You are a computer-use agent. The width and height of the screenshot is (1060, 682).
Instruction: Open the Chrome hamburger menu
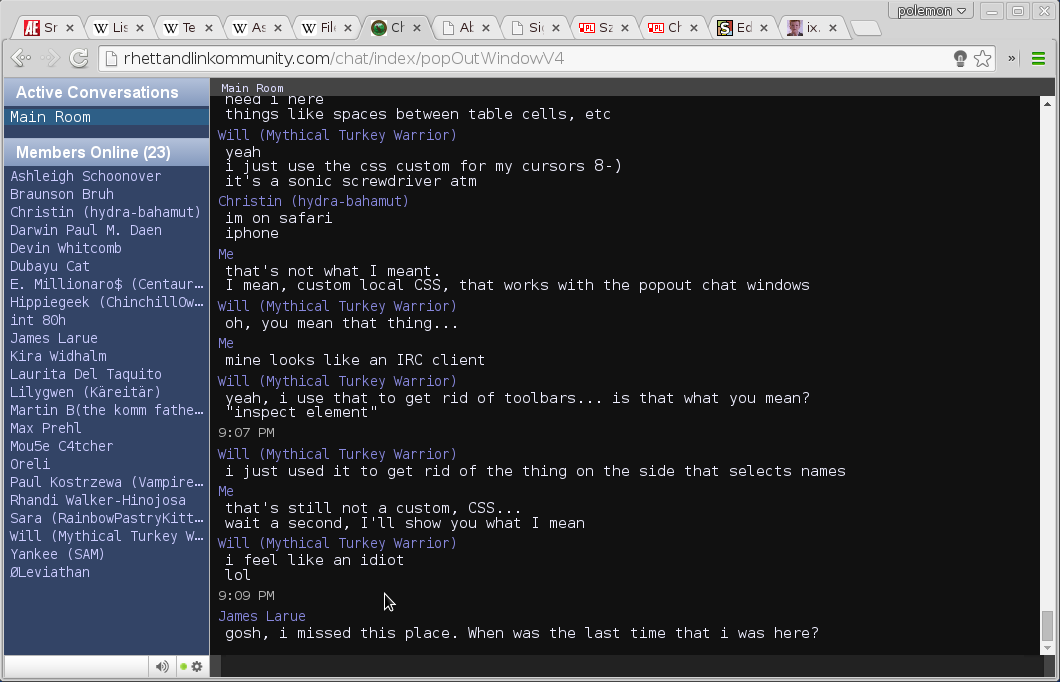[x=1038, y=59]
